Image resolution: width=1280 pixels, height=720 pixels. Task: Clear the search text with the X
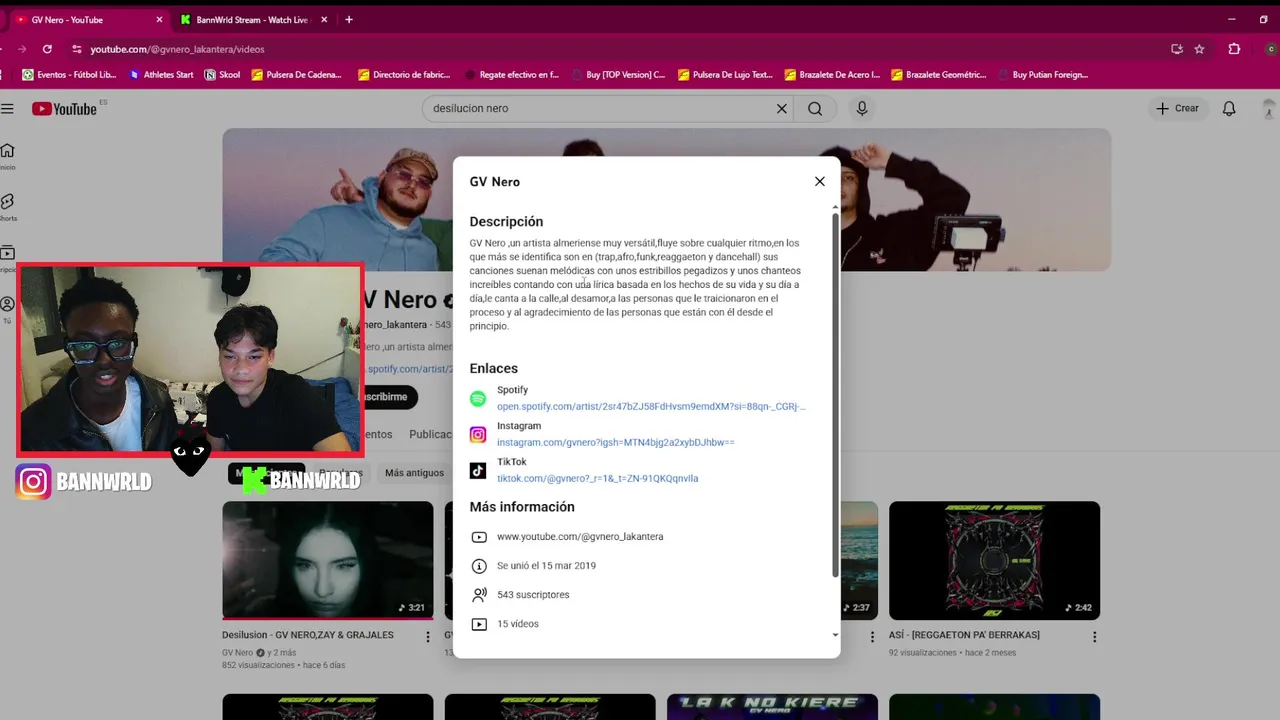click(782, 108)
